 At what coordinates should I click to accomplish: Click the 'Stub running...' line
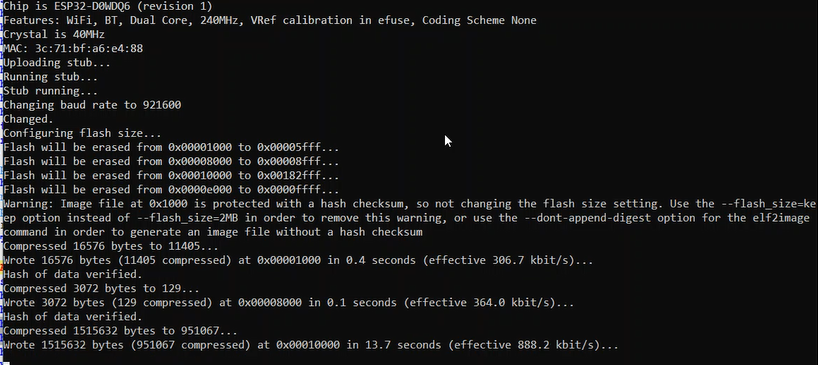pyautogui.click(x=51, y=91)
